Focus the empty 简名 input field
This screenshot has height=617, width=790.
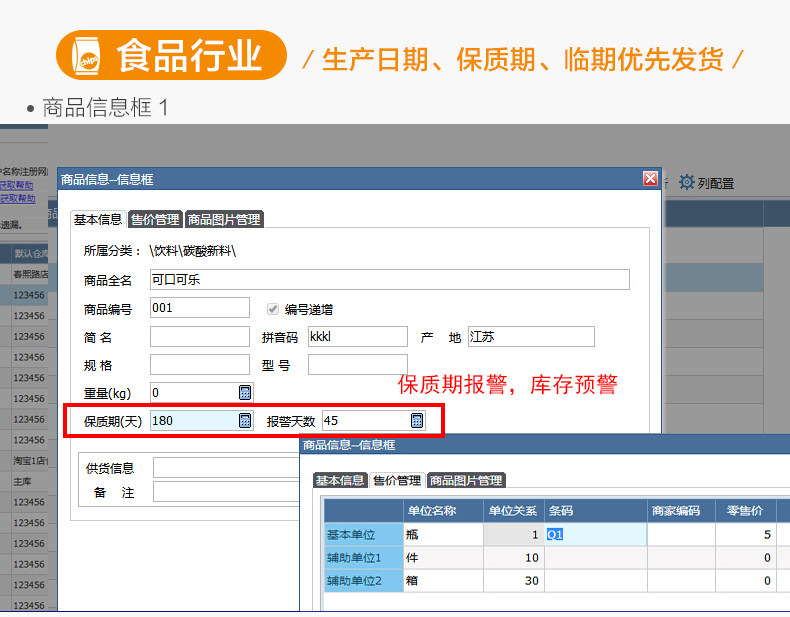pos(200,336)
